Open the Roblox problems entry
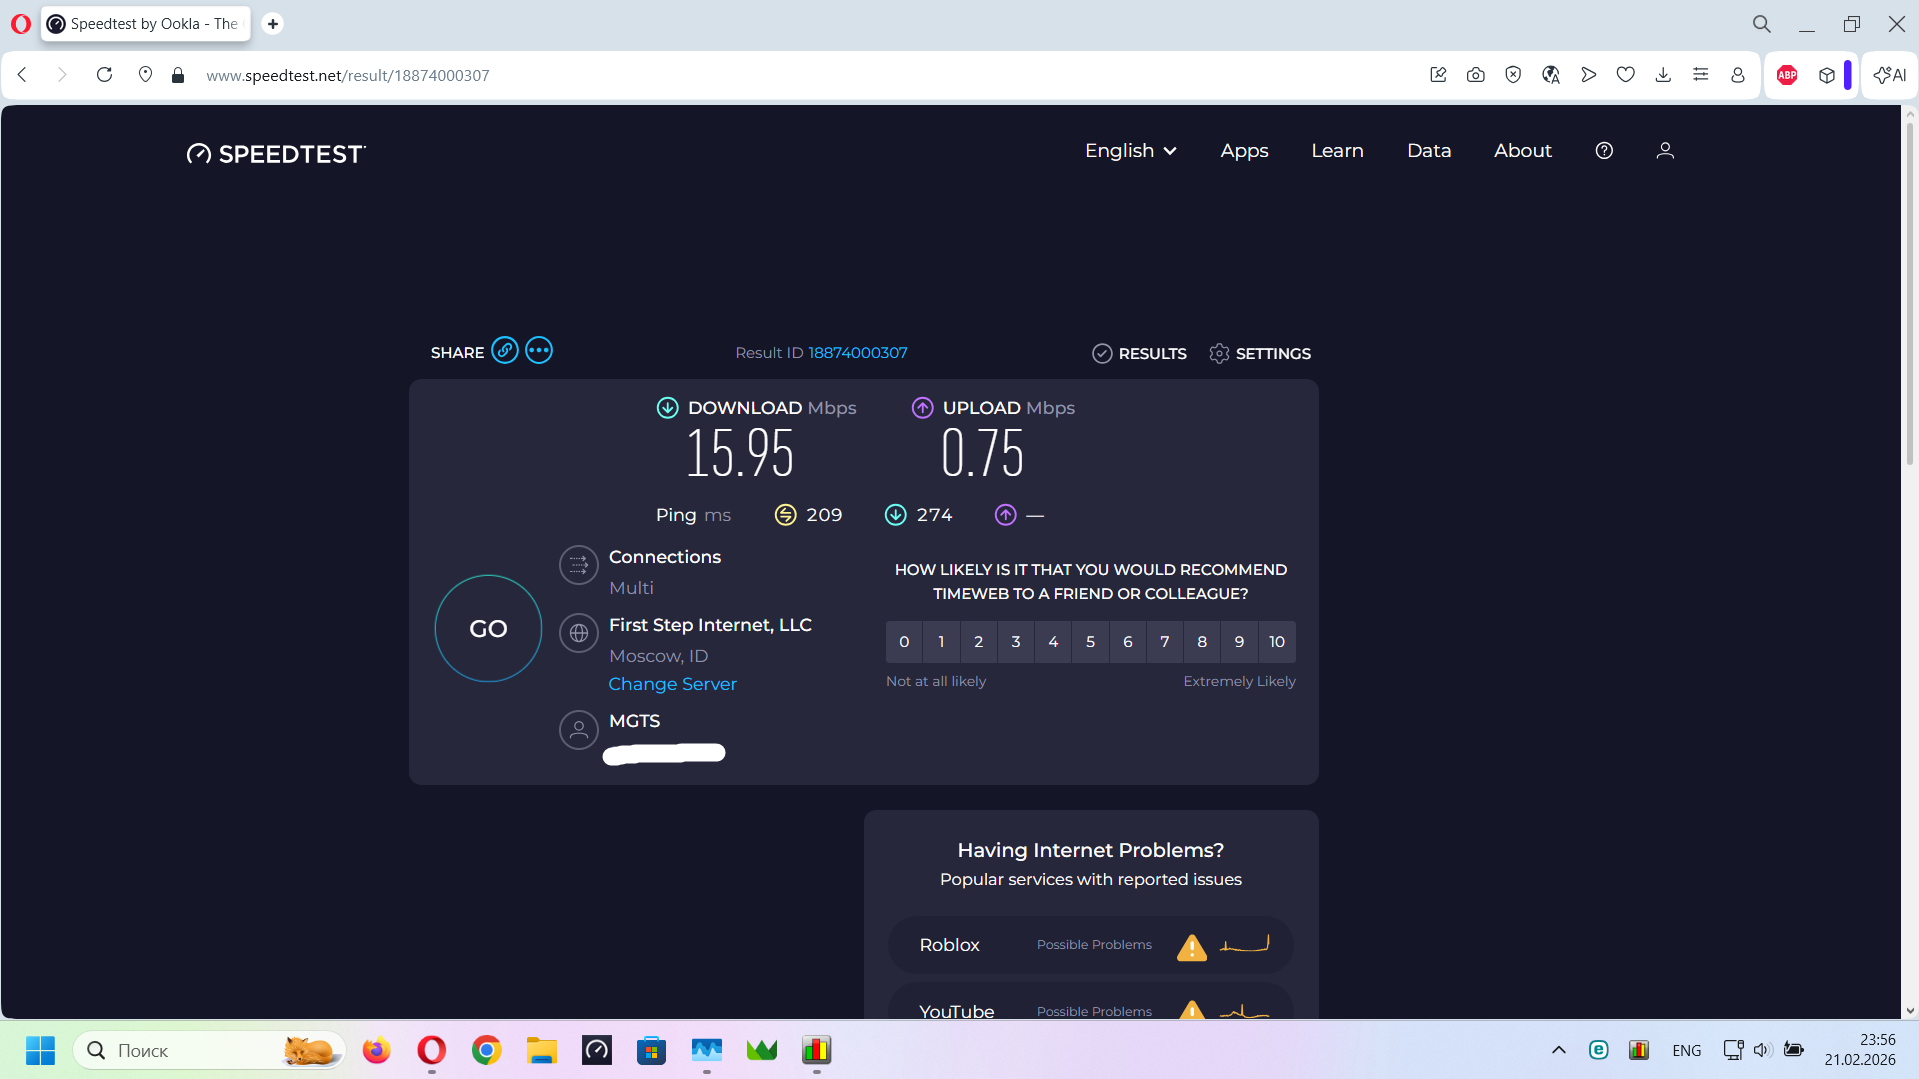 (x=1091, y=945)
